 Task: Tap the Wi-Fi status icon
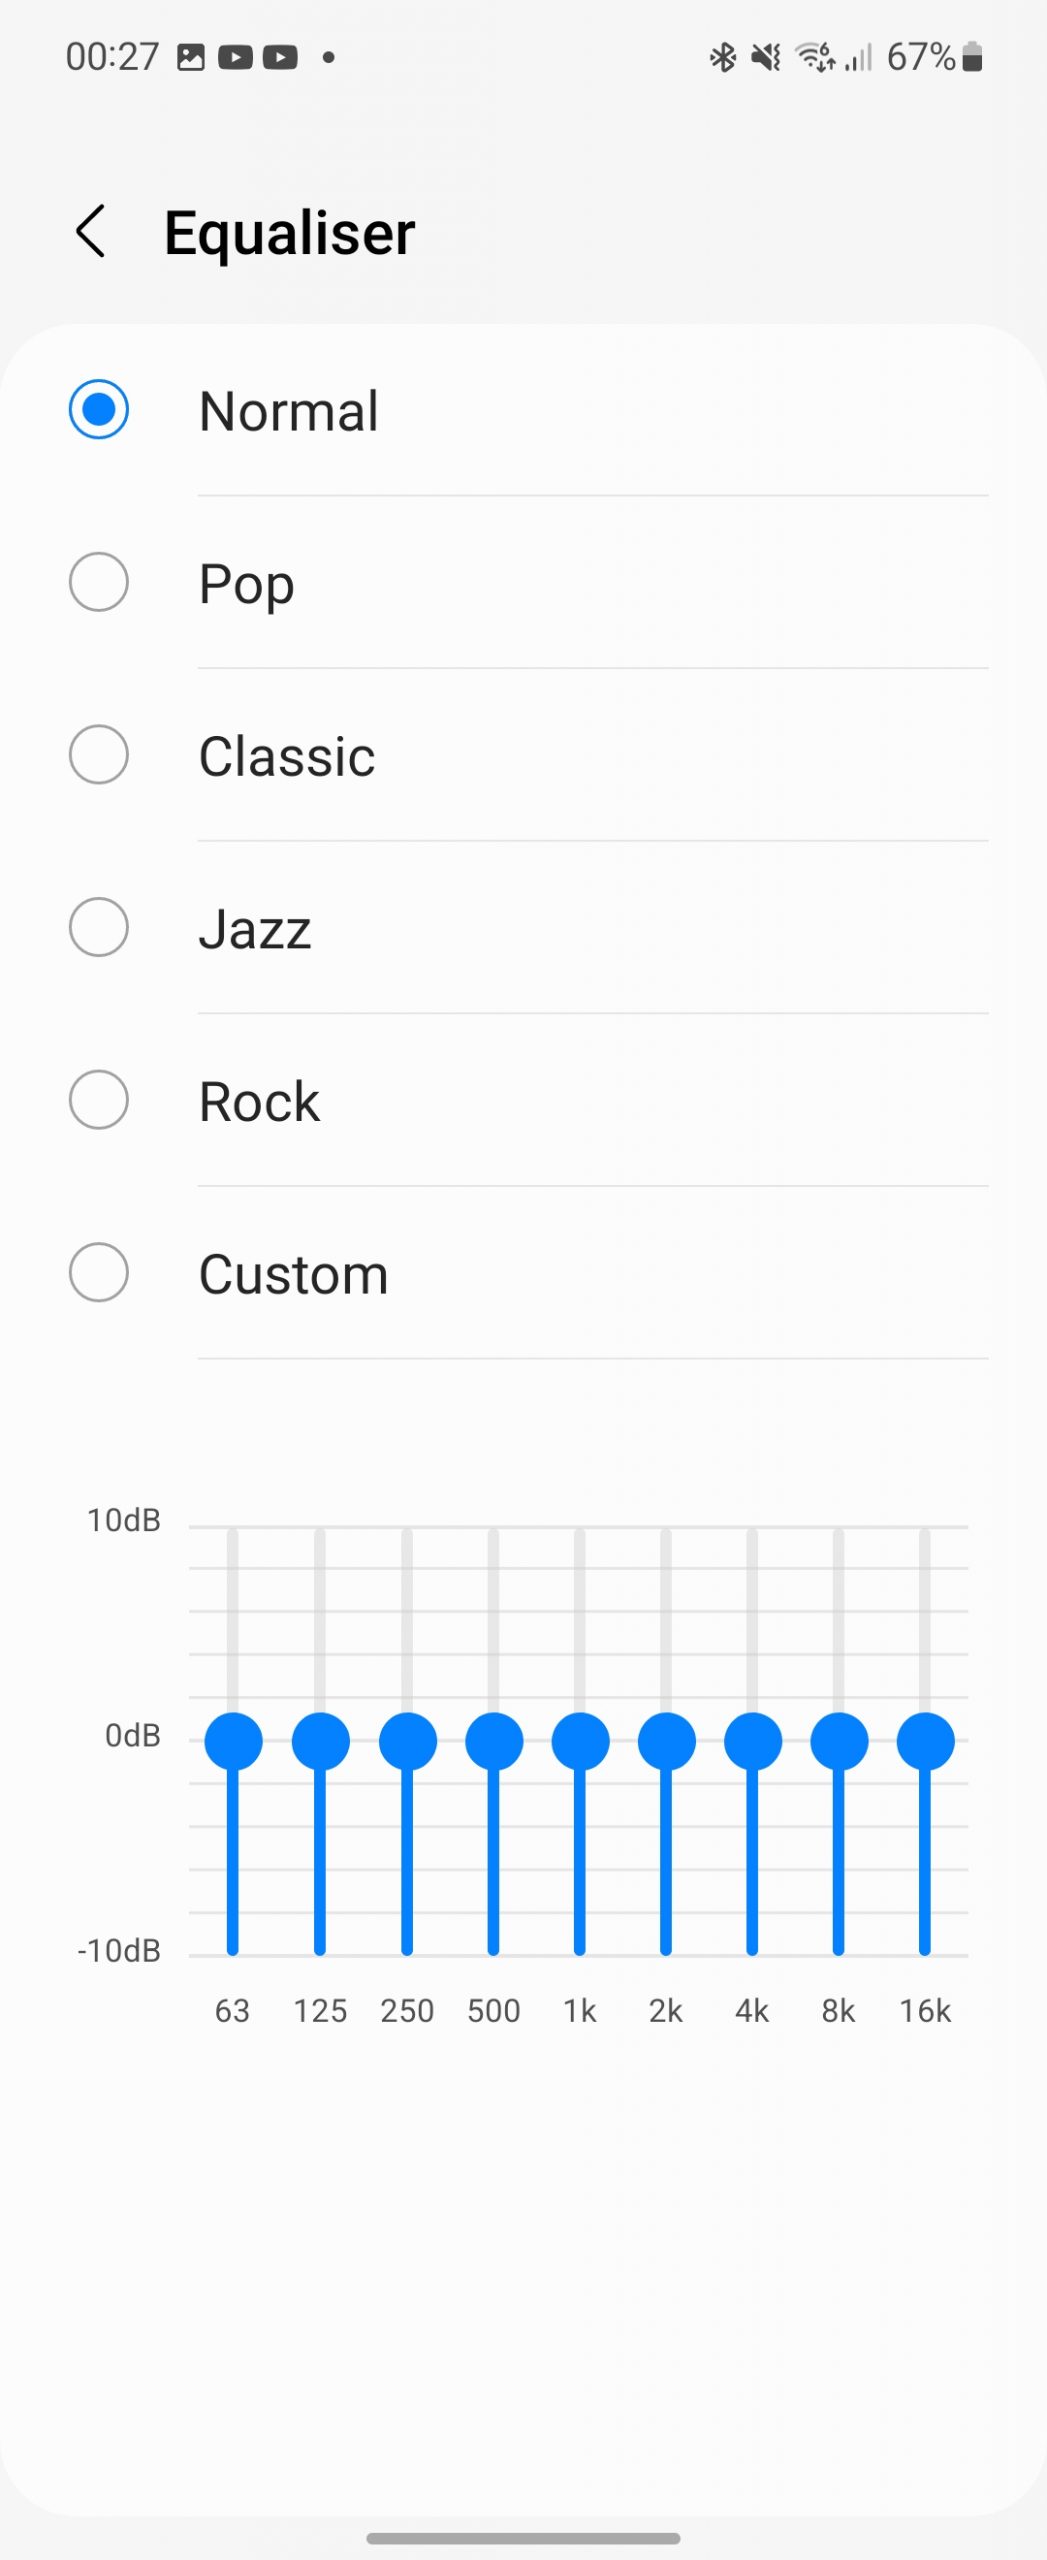(814, 57)
